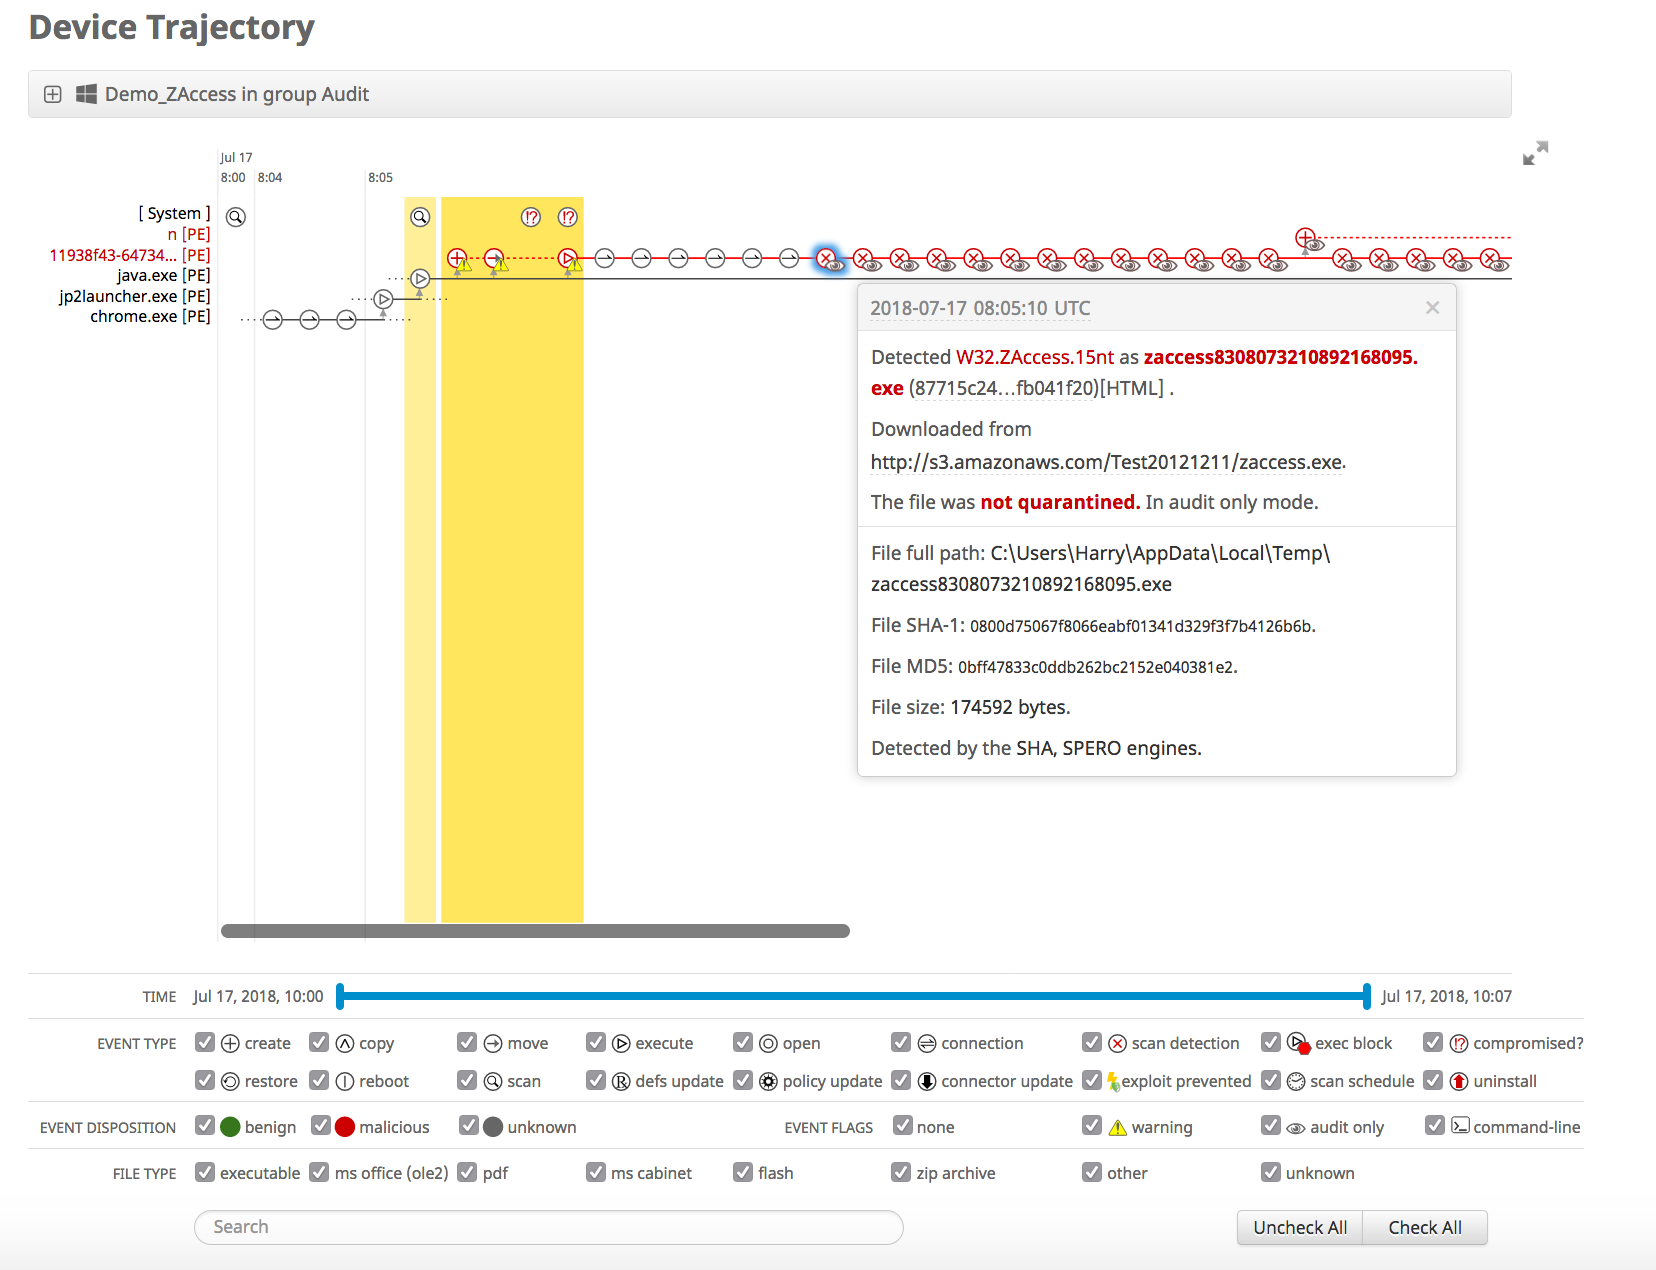Toggle the executable file type checkbox
This screenshot has width=1656, height=1270.
point(205,1172)
